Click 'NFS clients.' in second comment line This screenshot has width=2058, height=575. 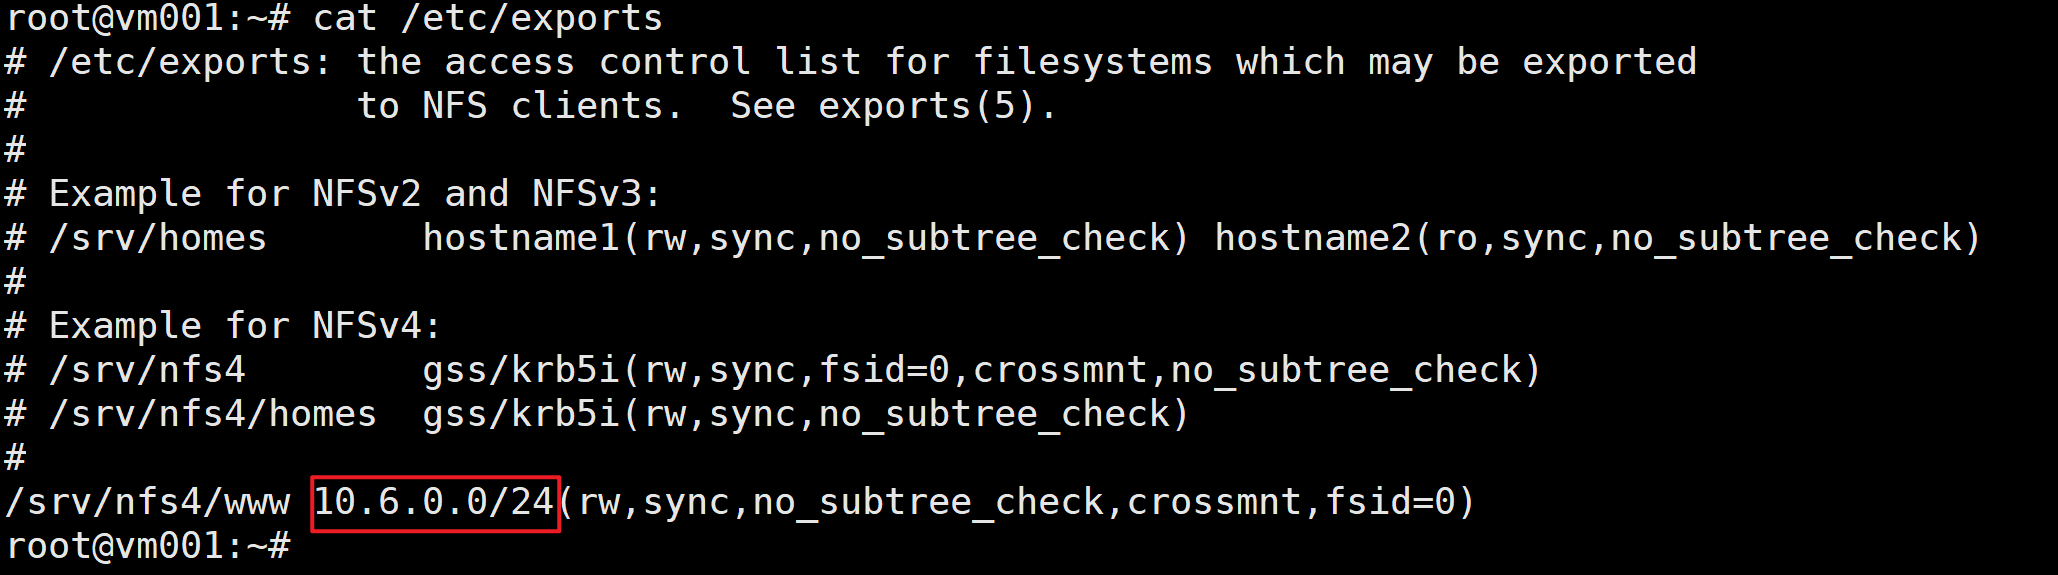(553, 106)
